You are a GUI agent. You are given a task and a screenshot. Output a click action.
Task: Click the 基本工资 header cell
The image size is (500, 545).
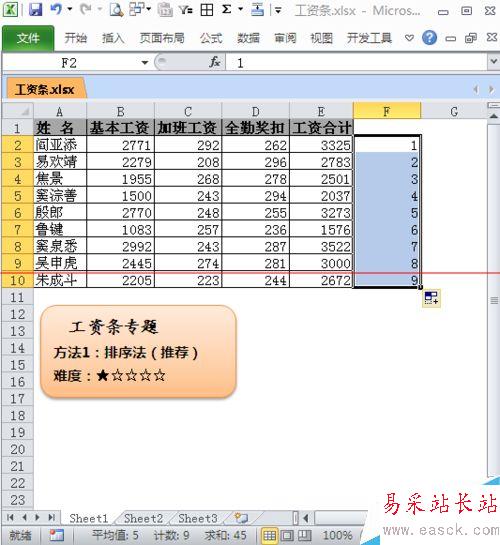pyautogui.click(x=120, y=128)
